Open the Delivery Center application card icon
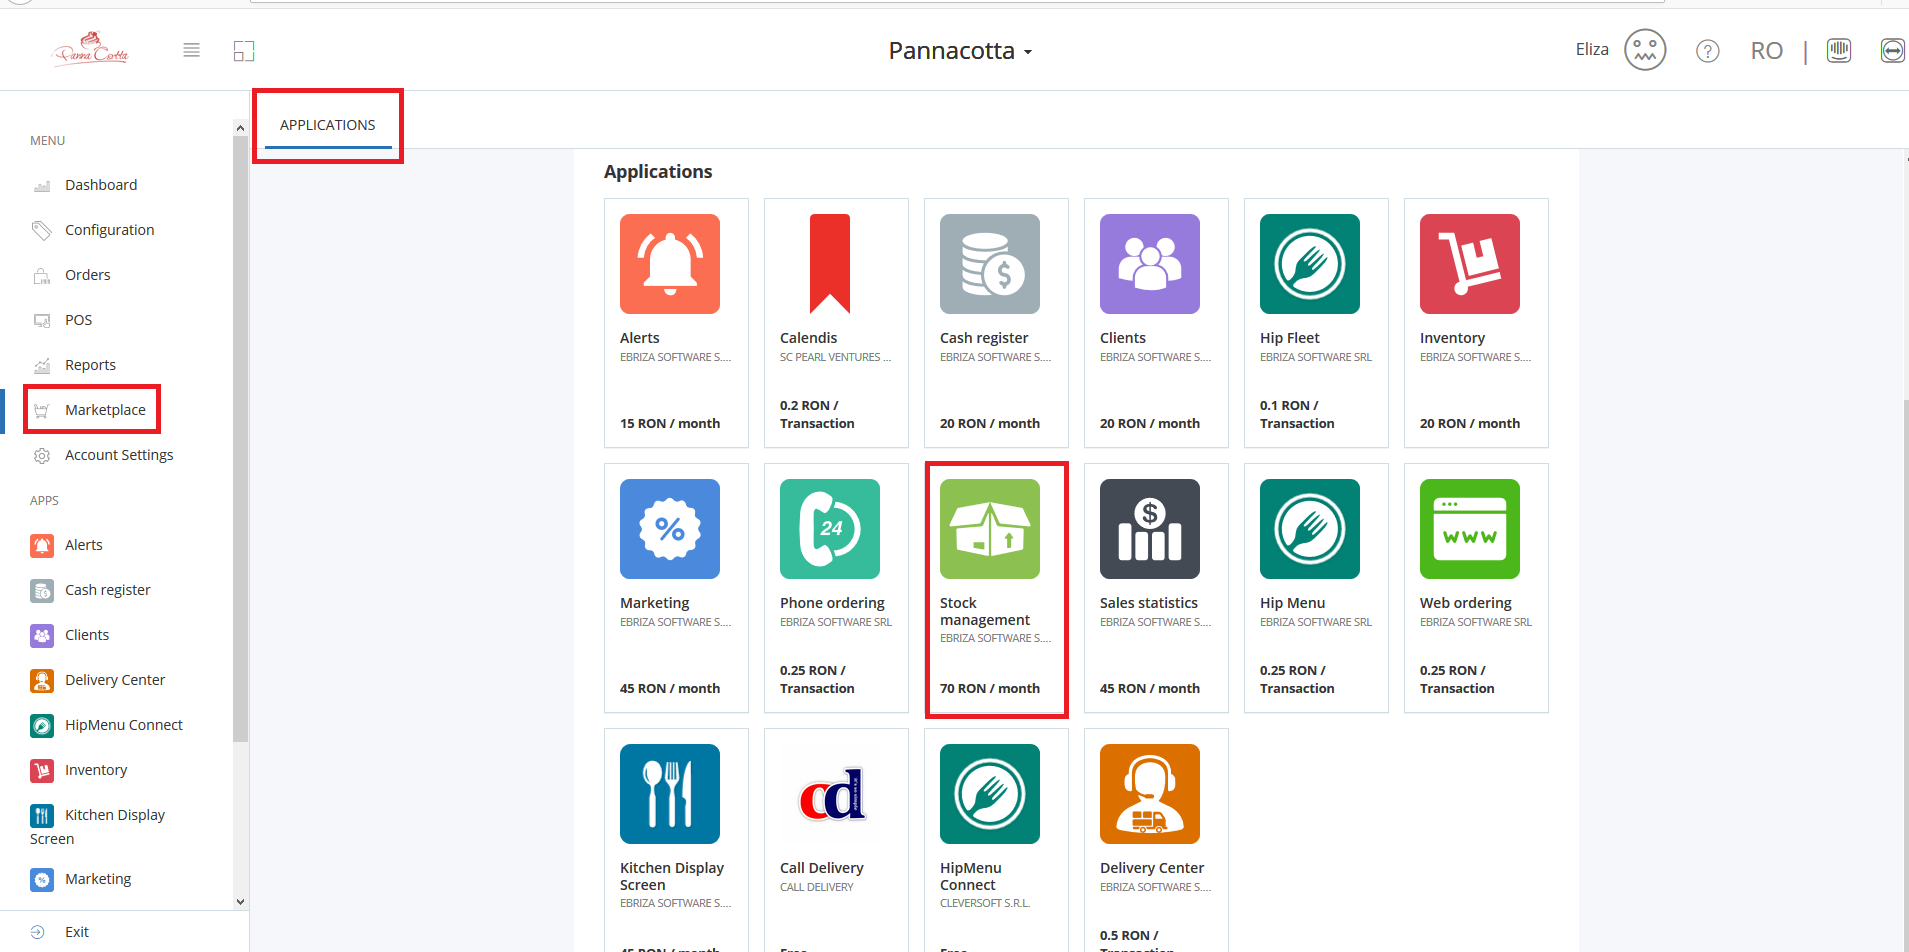Viewport: 1909px width, 952px height. click(1150, 794)
